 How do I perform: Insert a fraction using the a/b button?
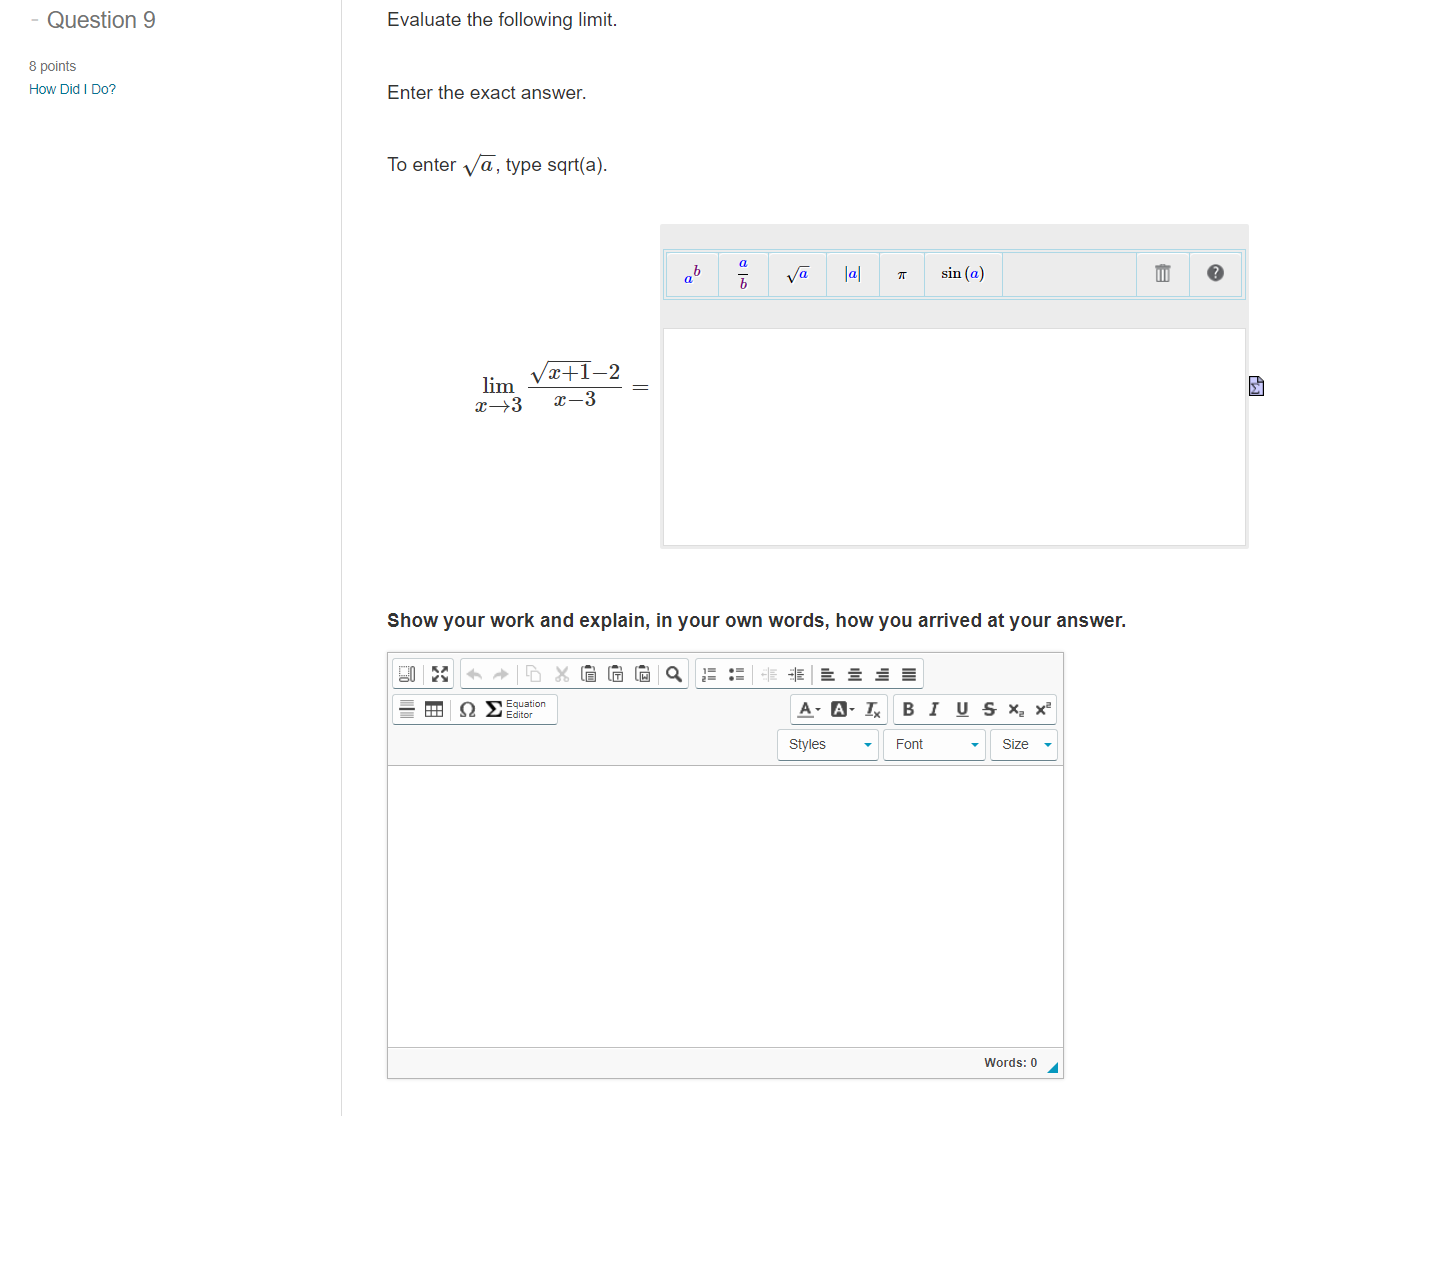click(x=742, y=273)
